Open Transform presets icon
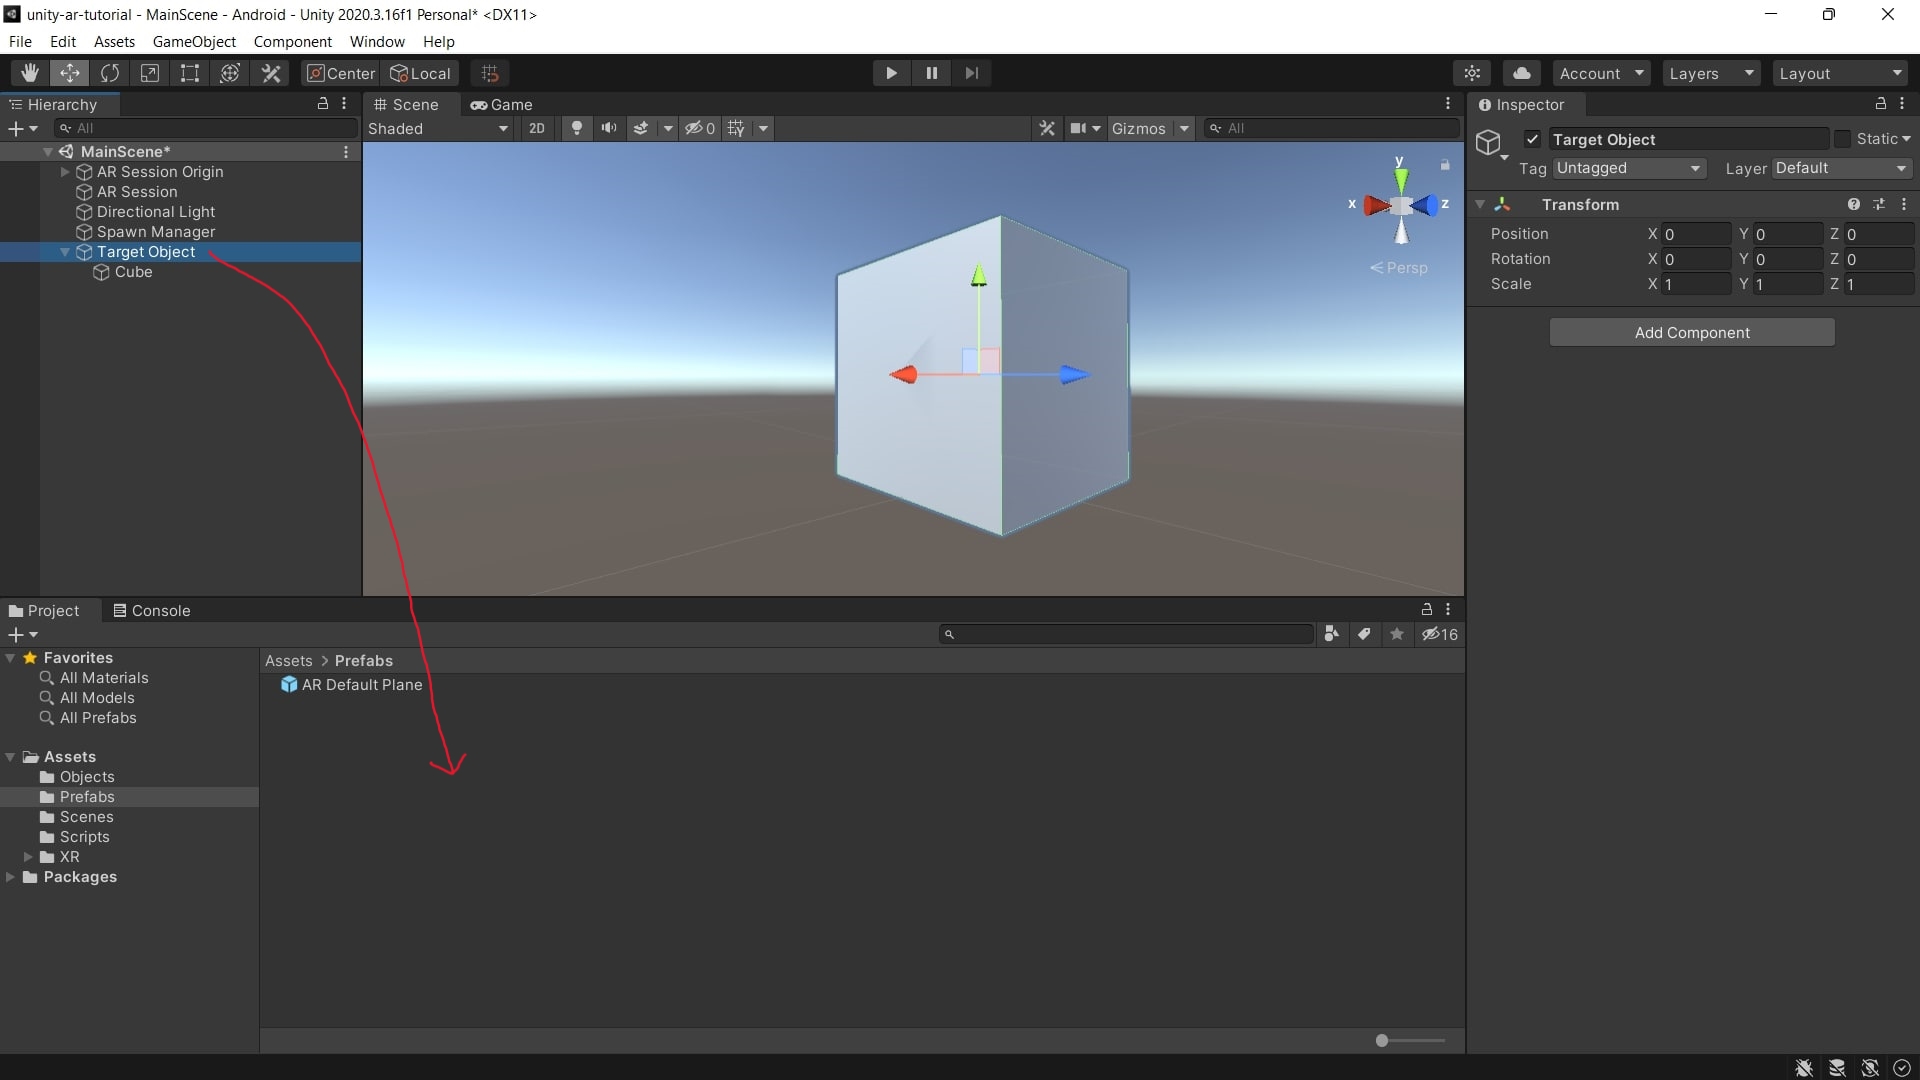Screen dimensions: 1920x1080 1879,204
